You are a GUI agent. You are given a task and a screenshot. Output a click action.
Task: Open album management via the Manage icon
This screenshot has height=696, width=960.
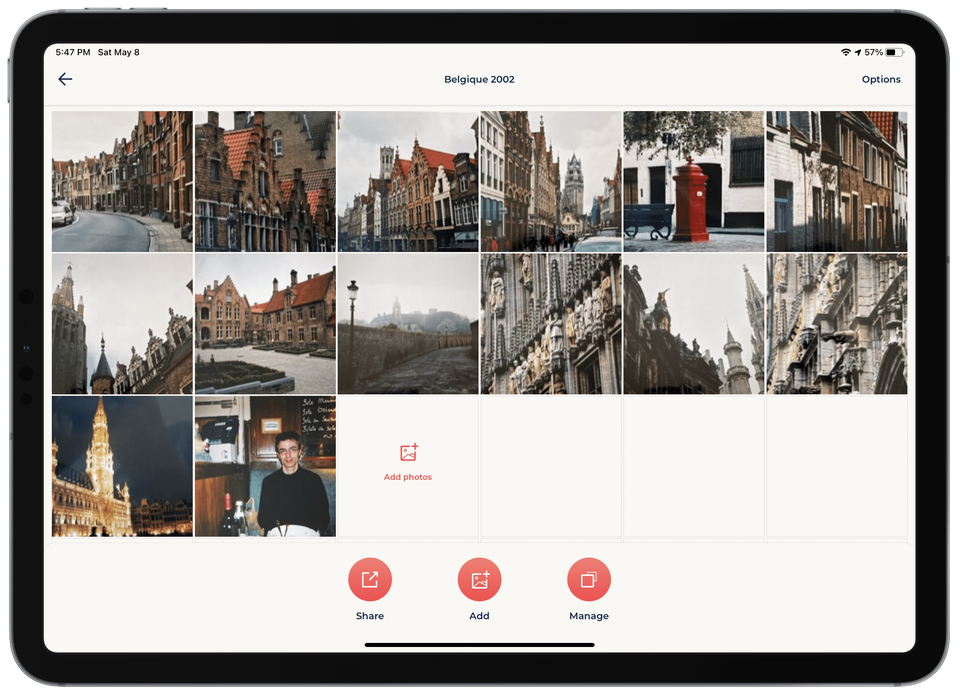click(x=588, y=579)
